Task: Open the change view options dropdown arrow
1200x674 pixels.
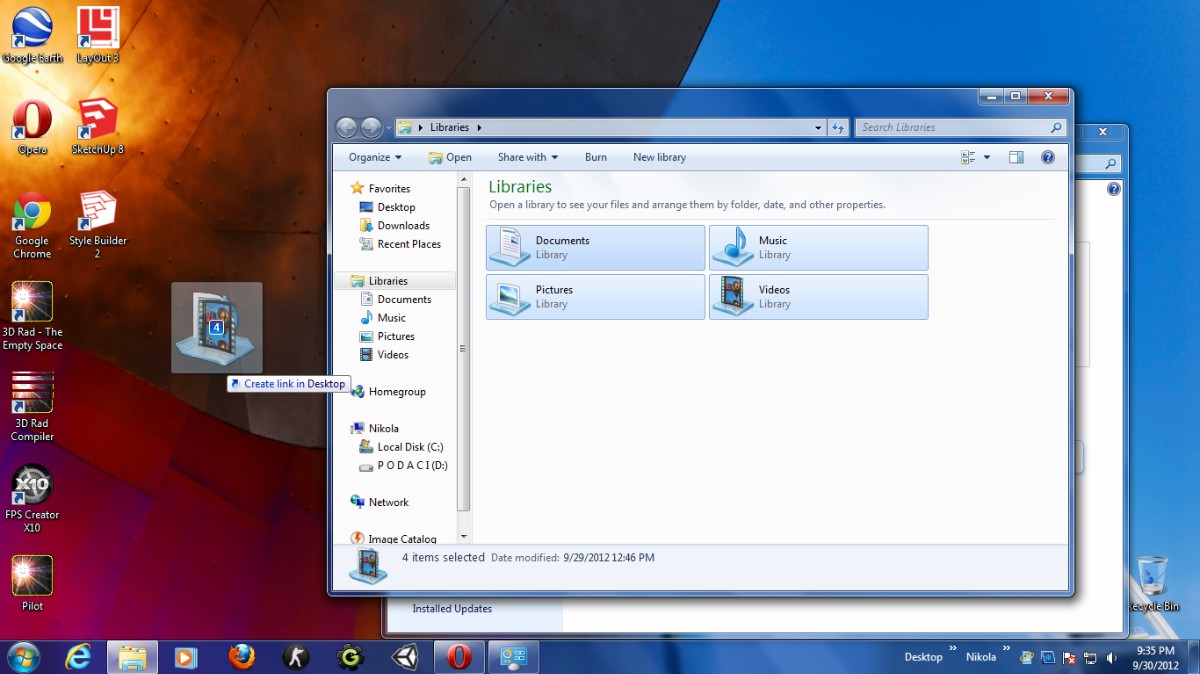Action: pos(987,157)
